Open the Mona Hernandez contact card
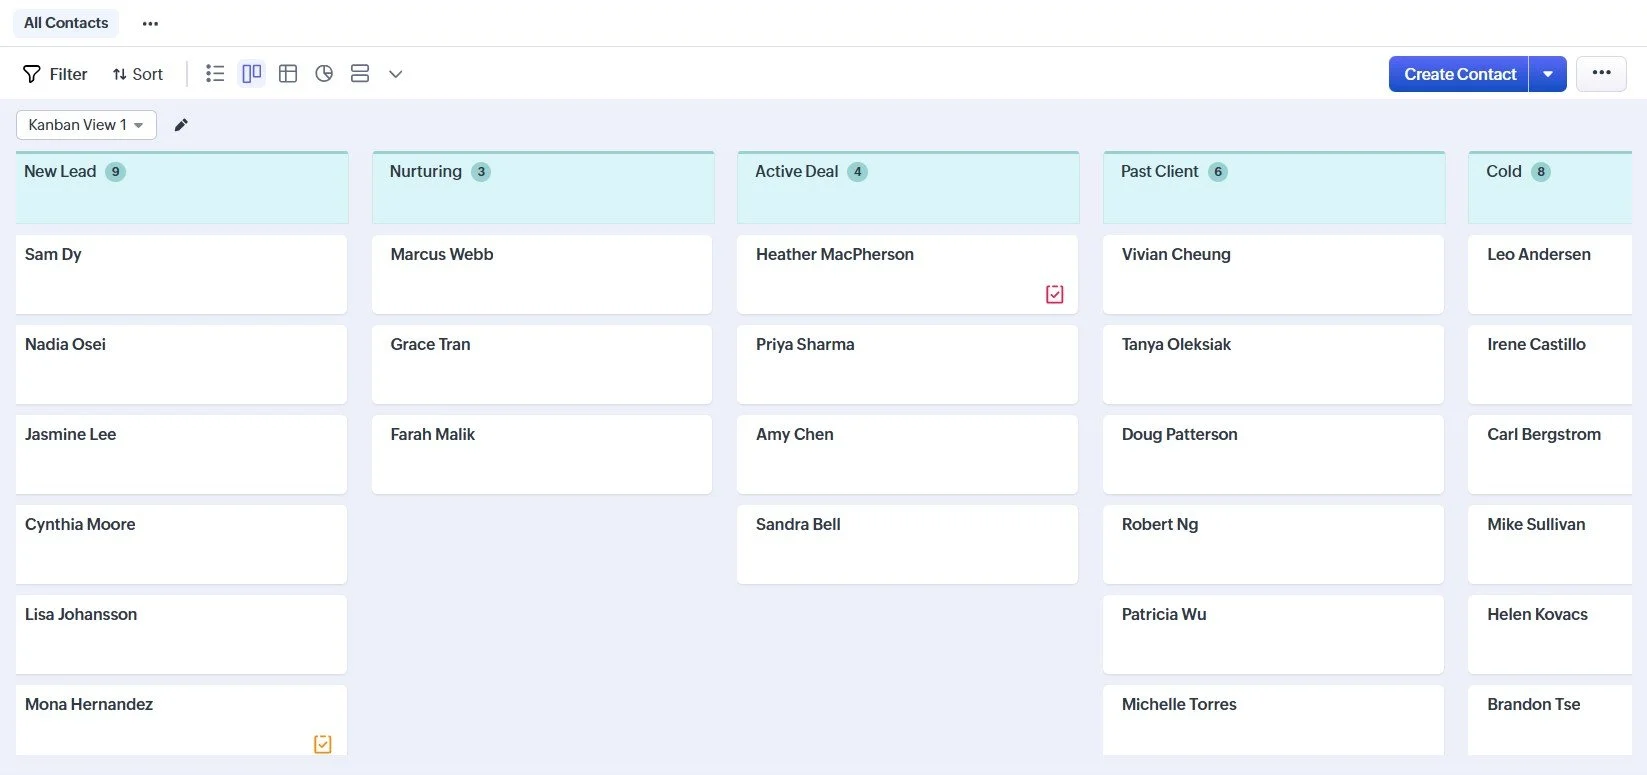 [181, 721]
